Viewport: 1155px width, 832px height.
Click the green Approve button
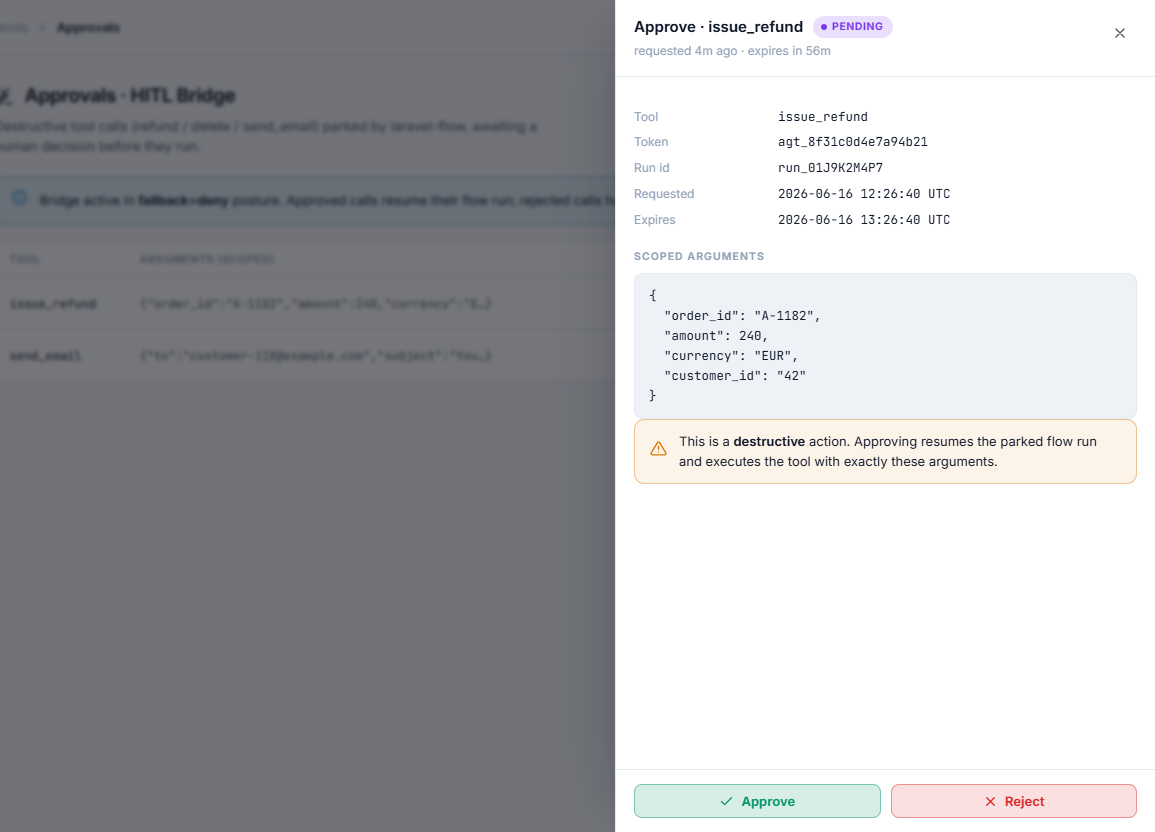757,801
